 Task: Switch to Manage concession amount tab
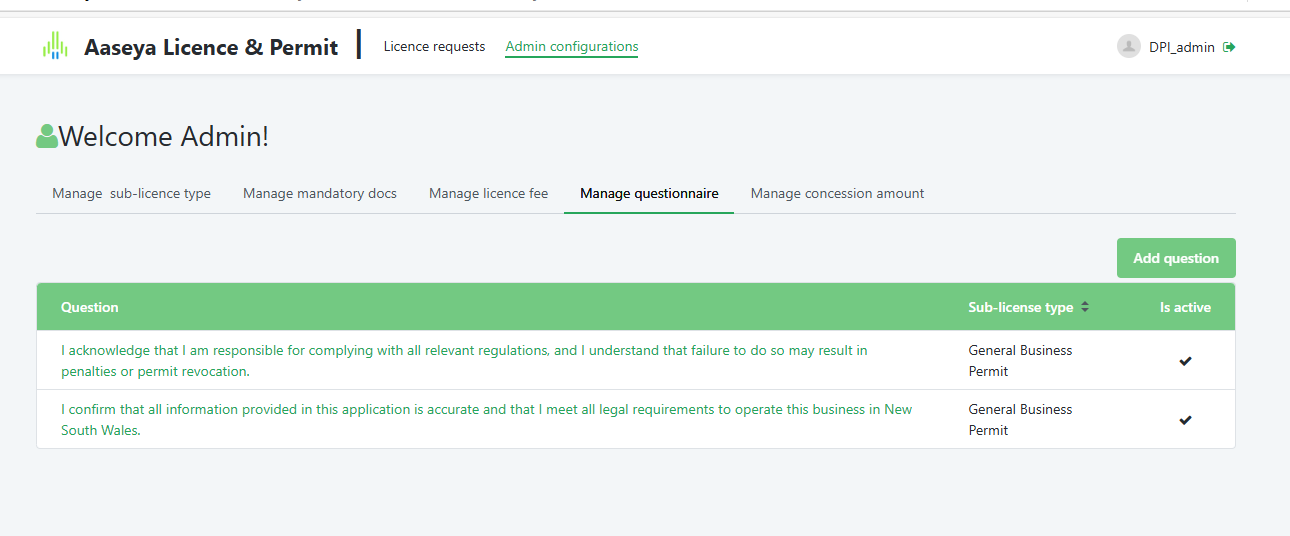[x=837, y=194]
